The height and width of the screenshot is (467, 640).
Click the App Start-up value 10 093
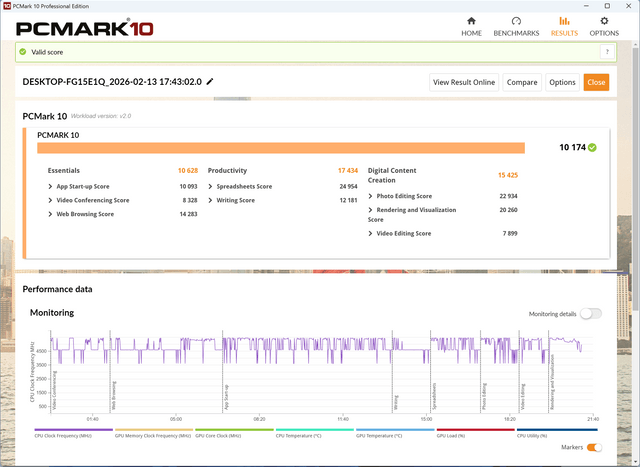188,186
